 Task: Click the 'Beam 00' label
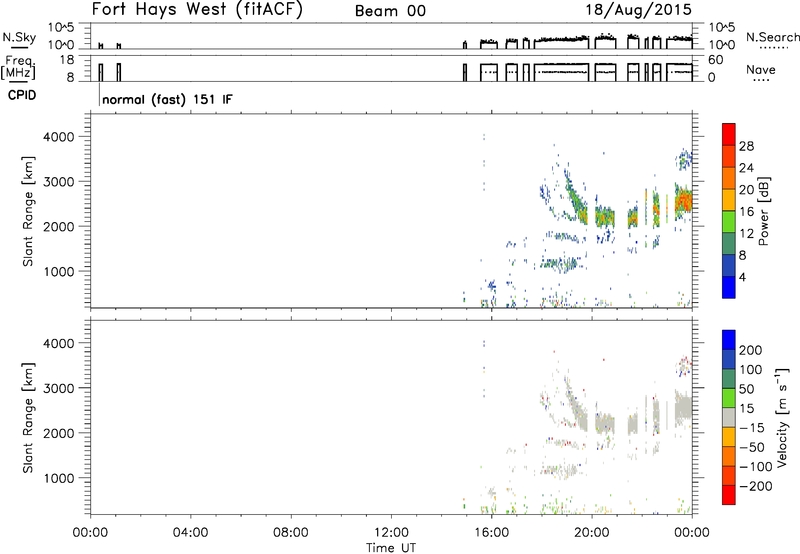point(390,11)
